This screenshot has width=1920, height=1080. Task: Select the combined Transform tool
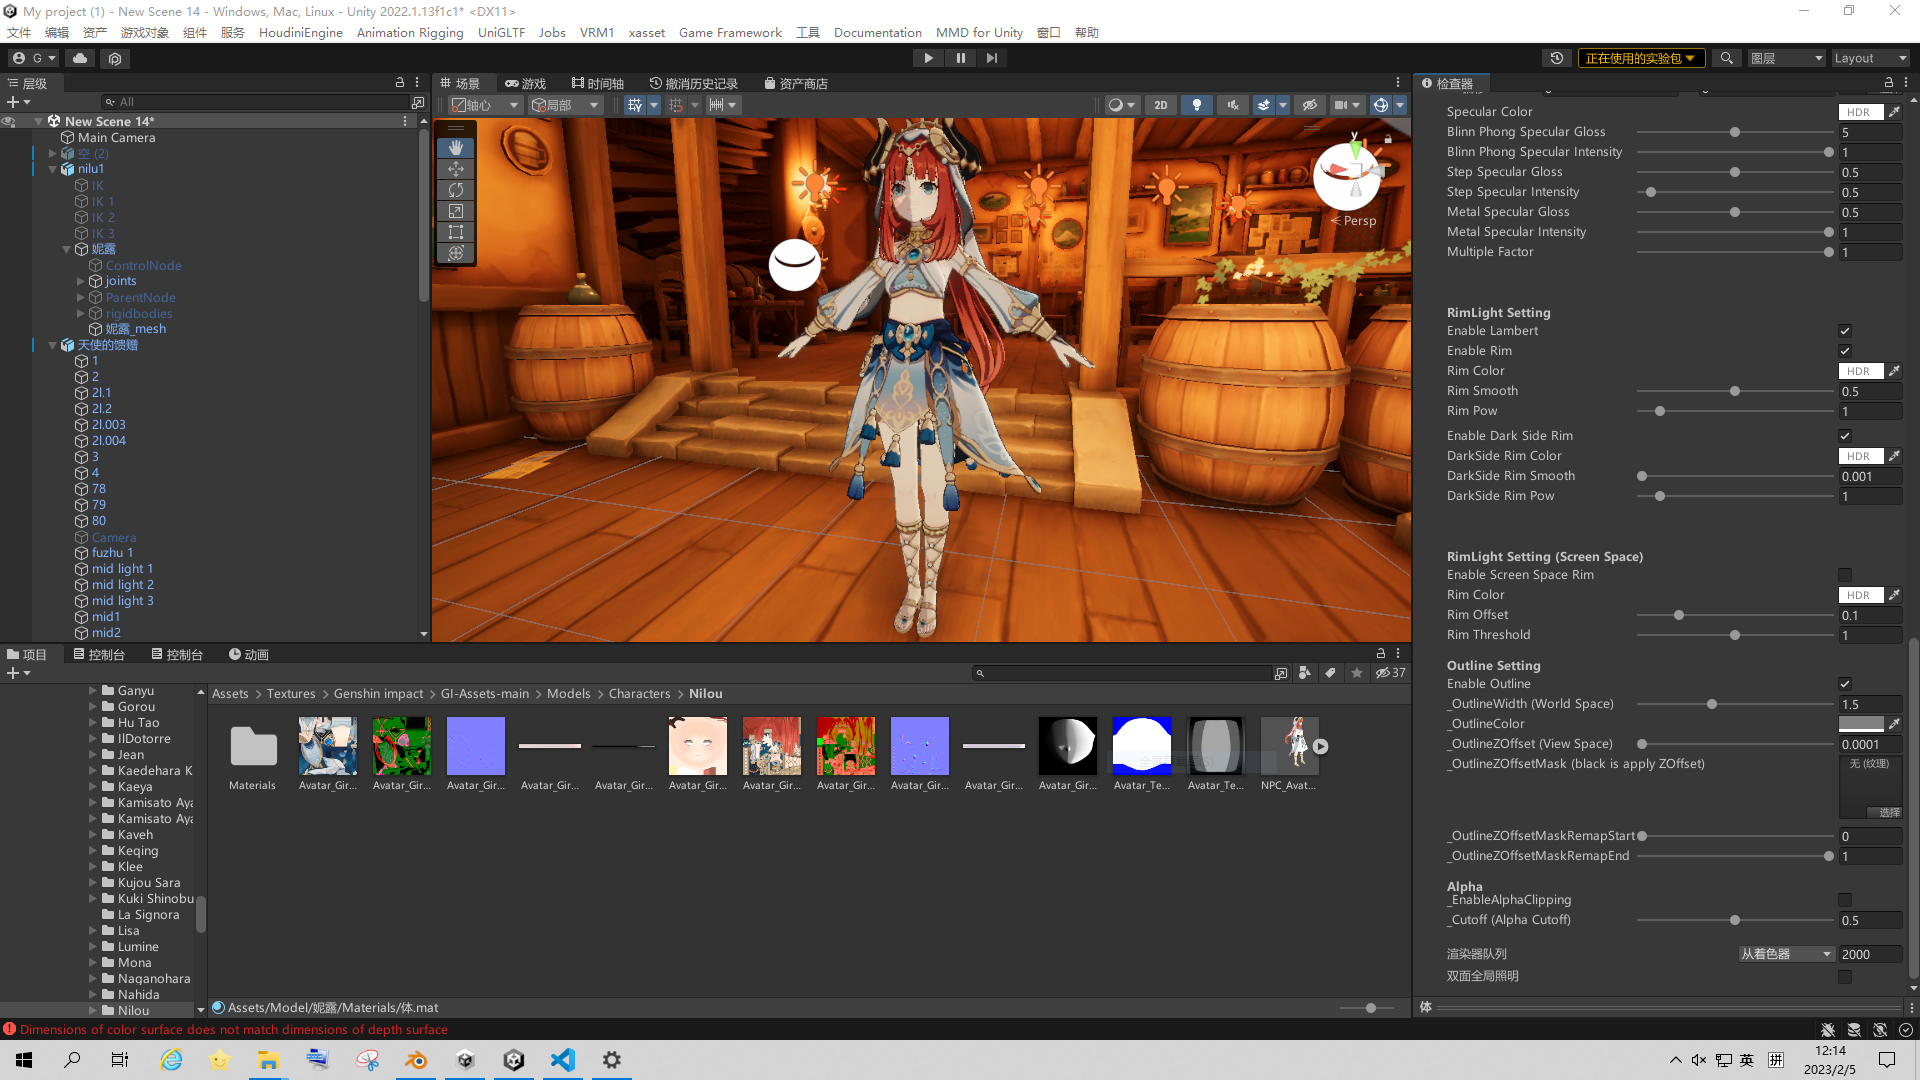point(456,253)
